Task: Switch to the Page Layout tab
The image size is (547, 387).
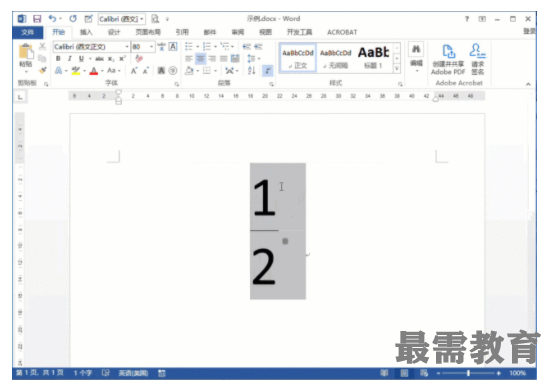Action: click(x=148, y=32)
